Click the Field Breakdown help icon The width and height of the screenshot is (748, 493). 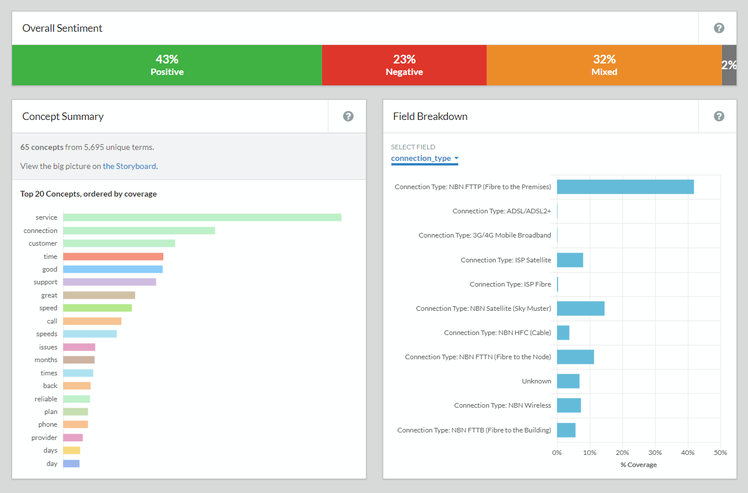(x=719, y=116)
